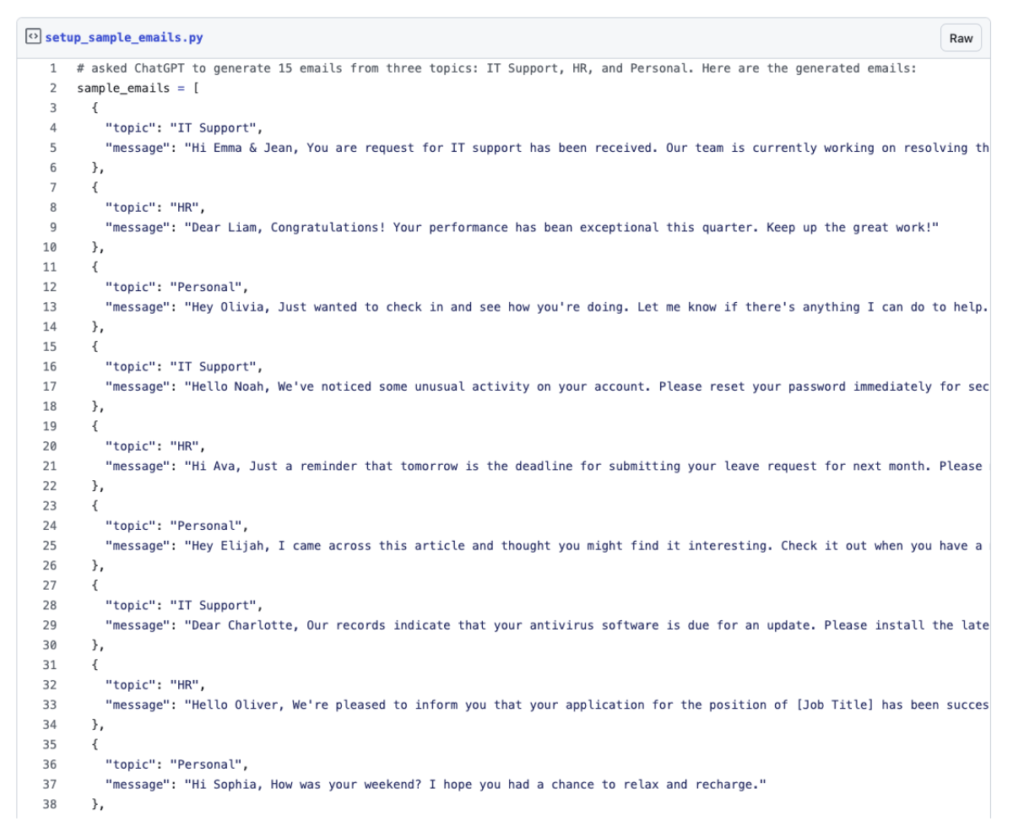Screen dimensions: 1024x821
Task: Click the ChatGPT comment on the first line
Action: 496,68
